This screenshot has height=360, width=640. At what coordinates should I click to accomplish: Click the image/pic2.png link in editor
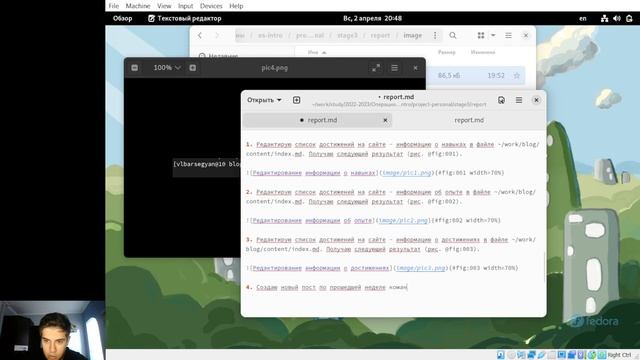point(403,220)
